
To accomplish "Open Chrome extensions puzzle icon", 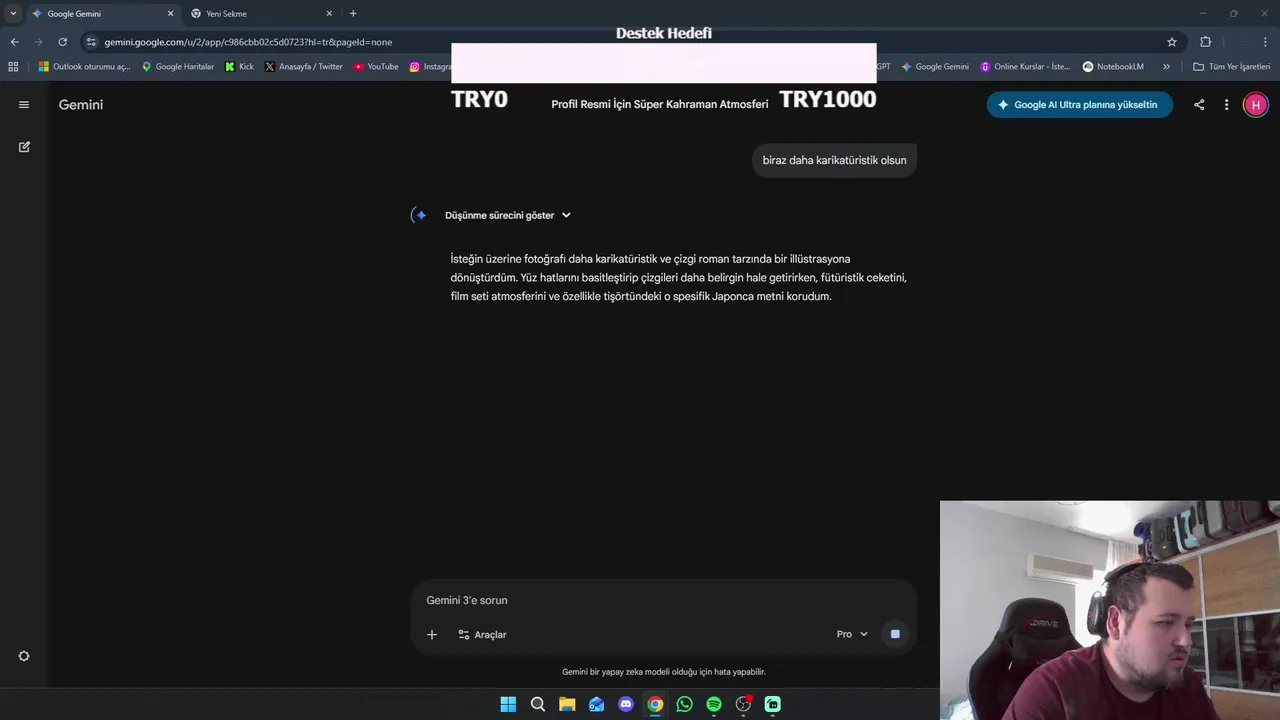I will 1205,42.
